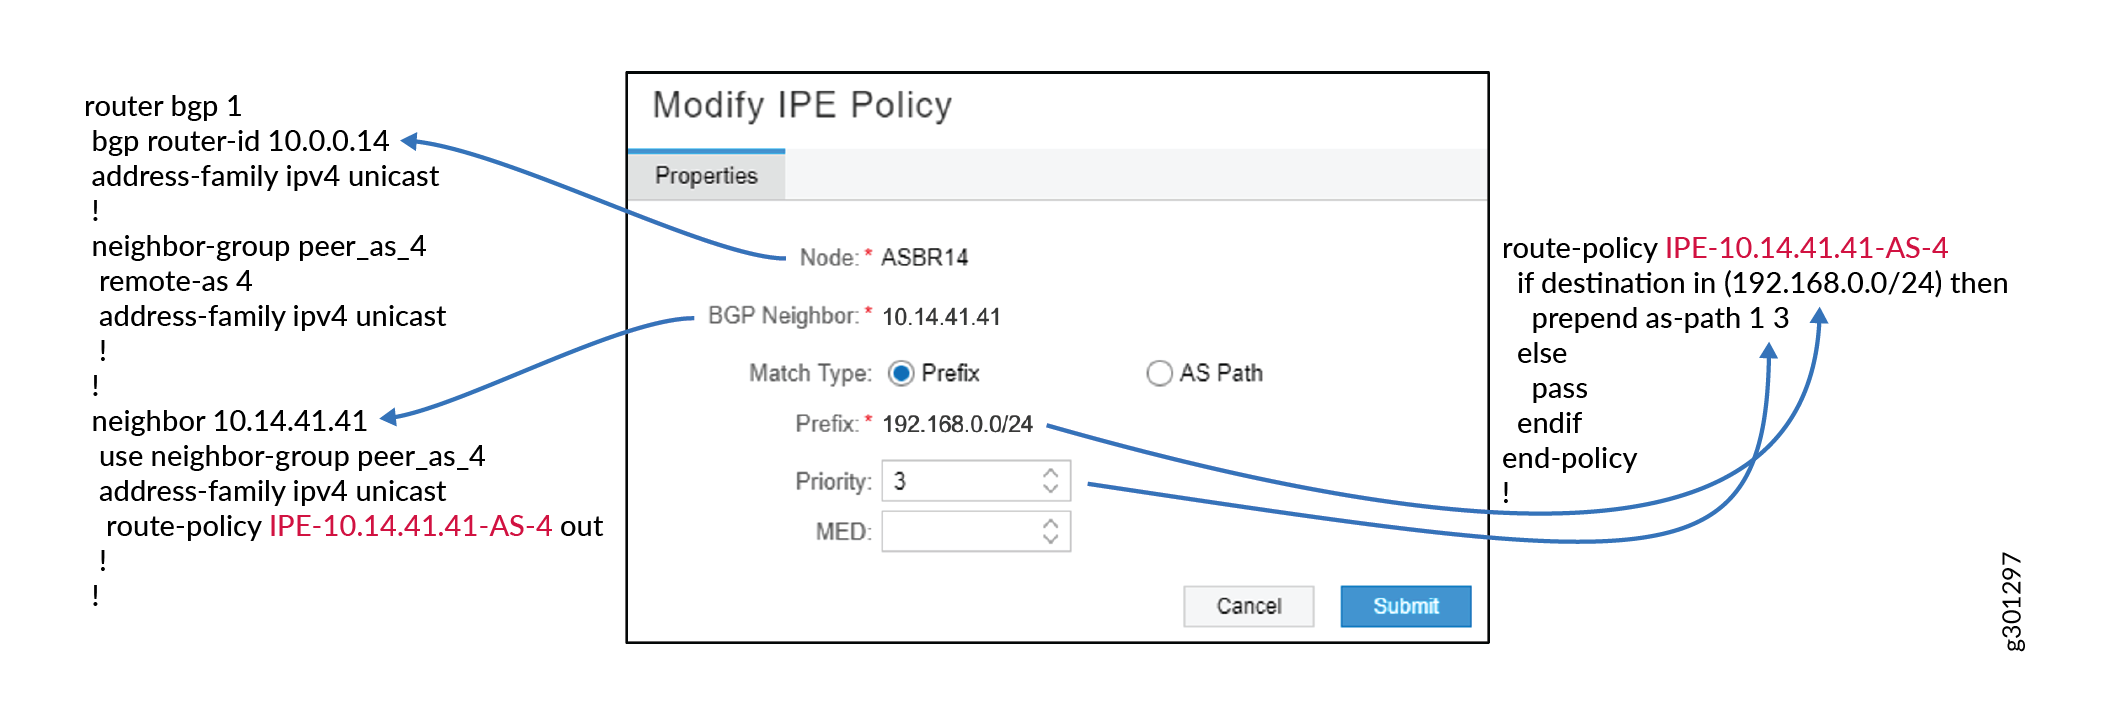The height and width of the screenshot is (706, 2101).
Task: Select the AS Path match type radio button
Action: click(1158, 372)
